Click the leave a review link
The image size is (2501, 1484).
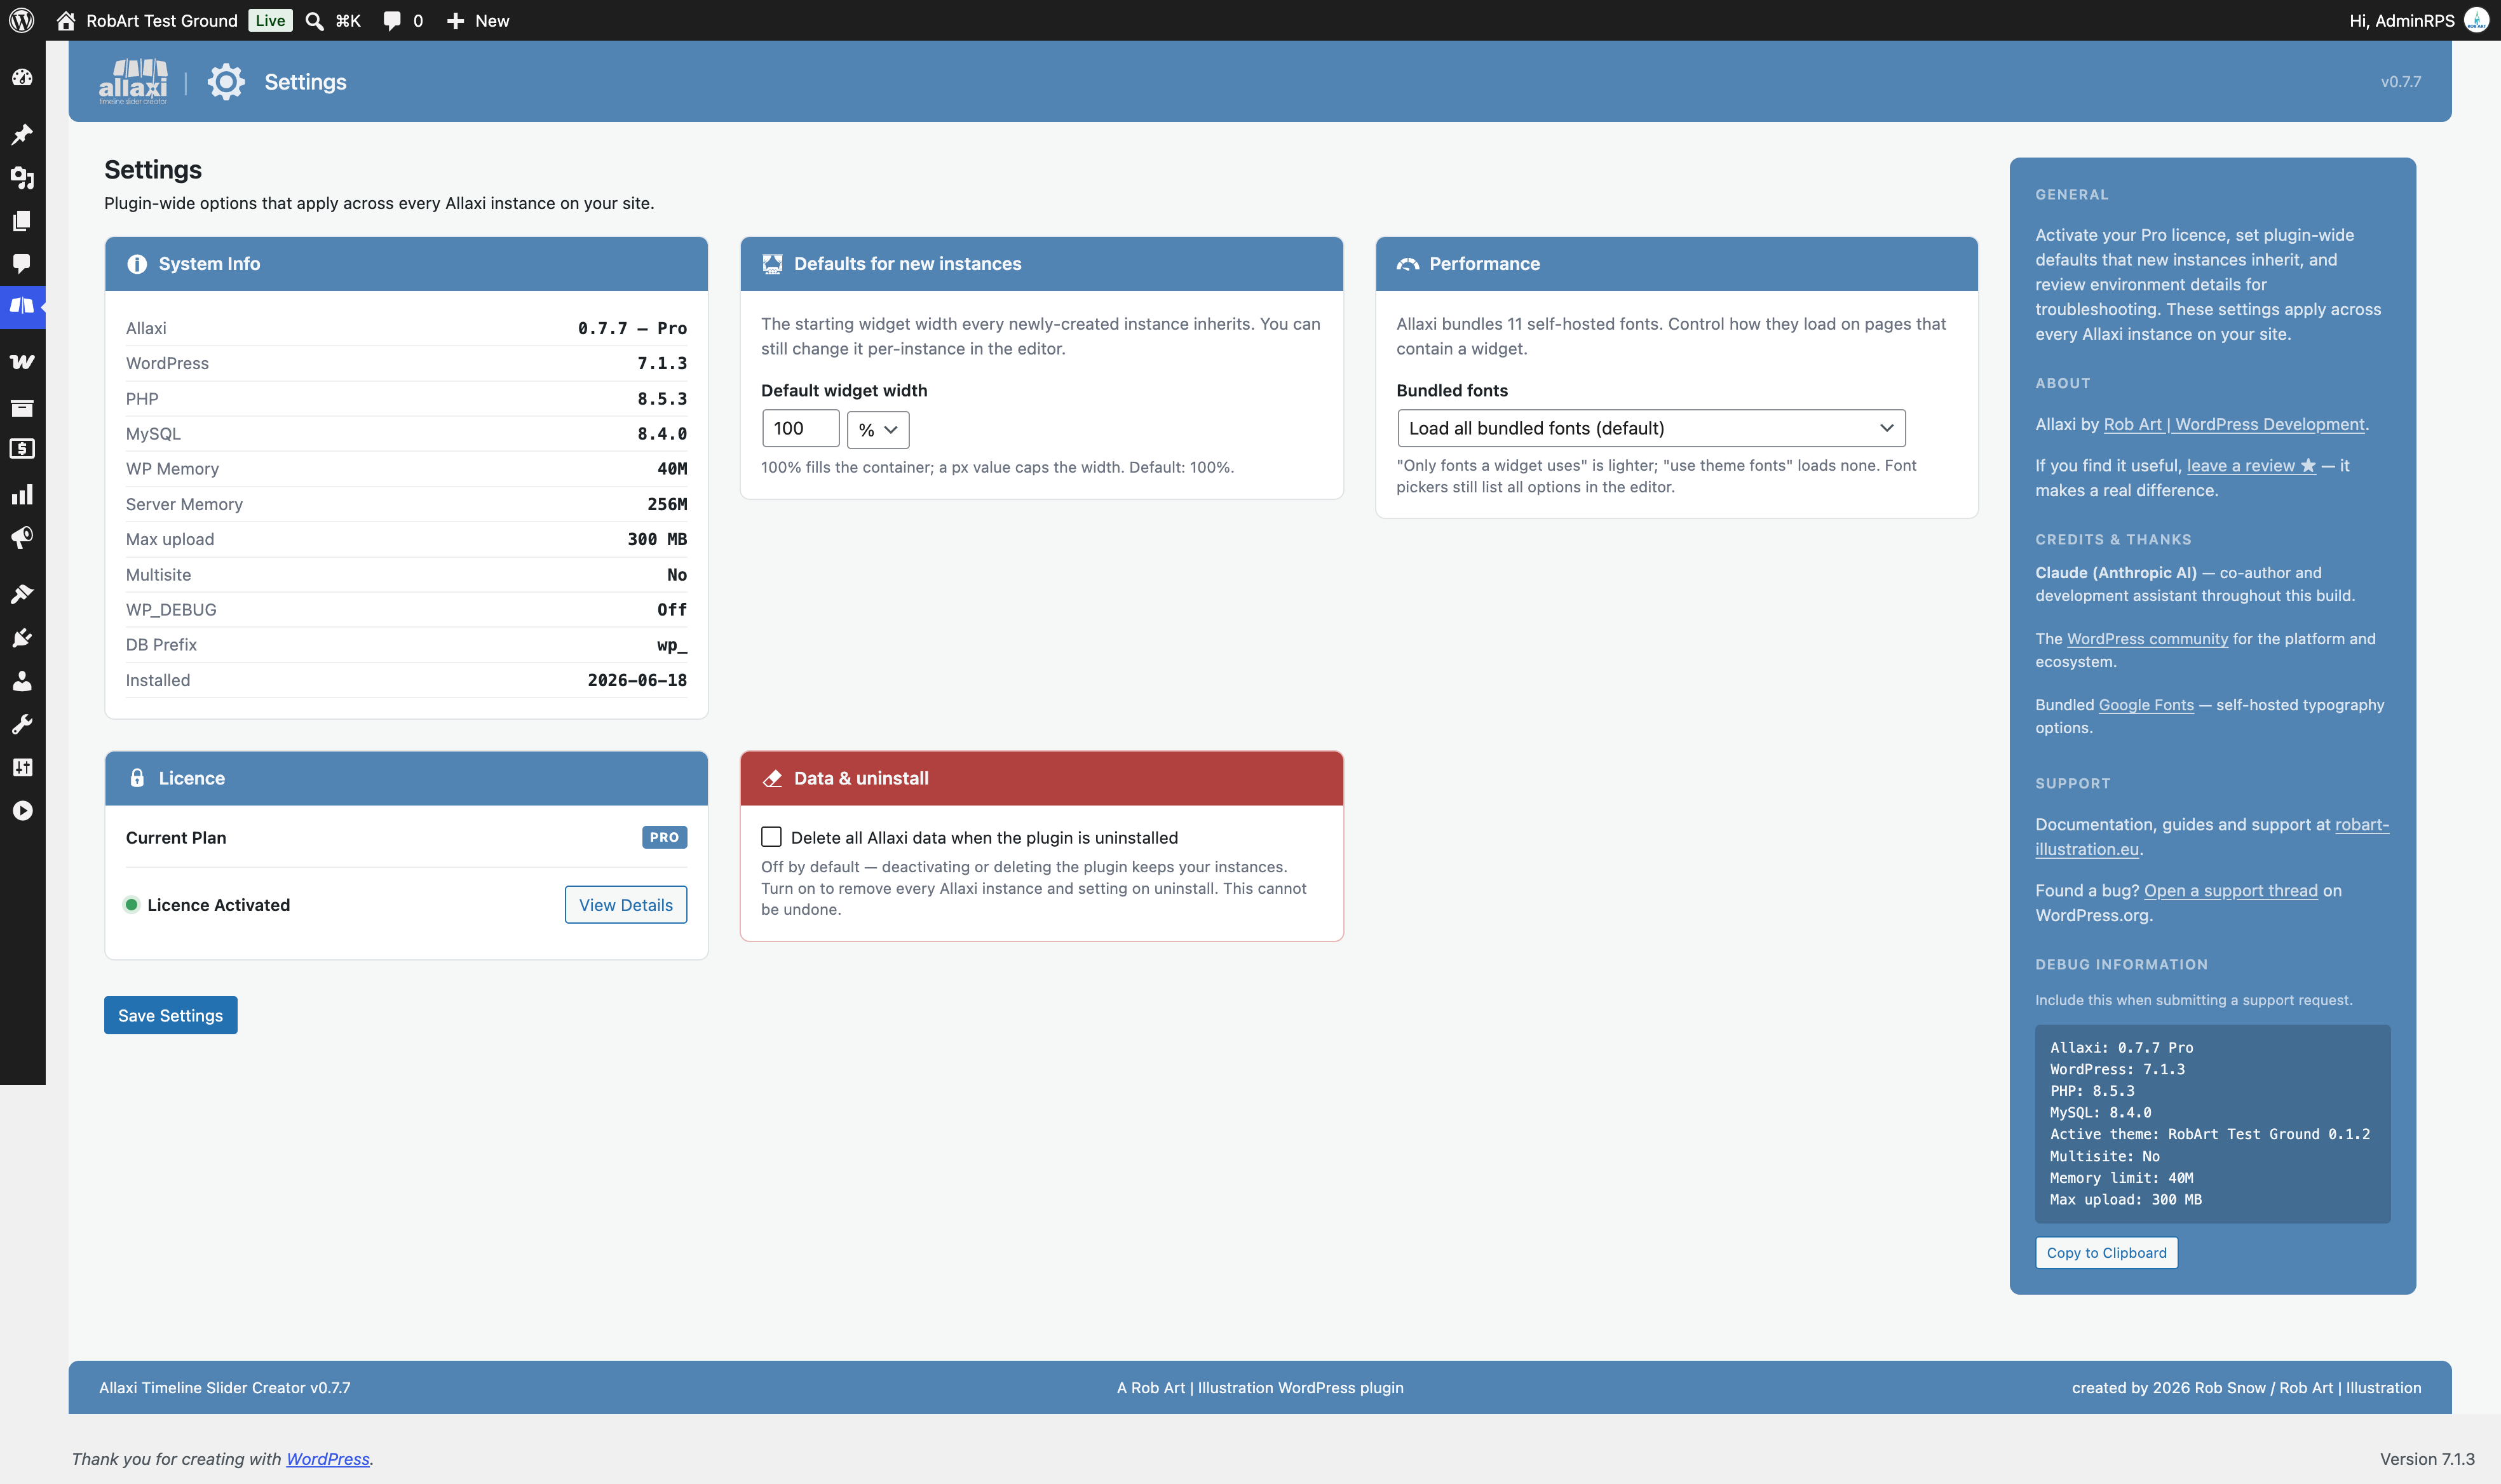(x=2251, y=466)
